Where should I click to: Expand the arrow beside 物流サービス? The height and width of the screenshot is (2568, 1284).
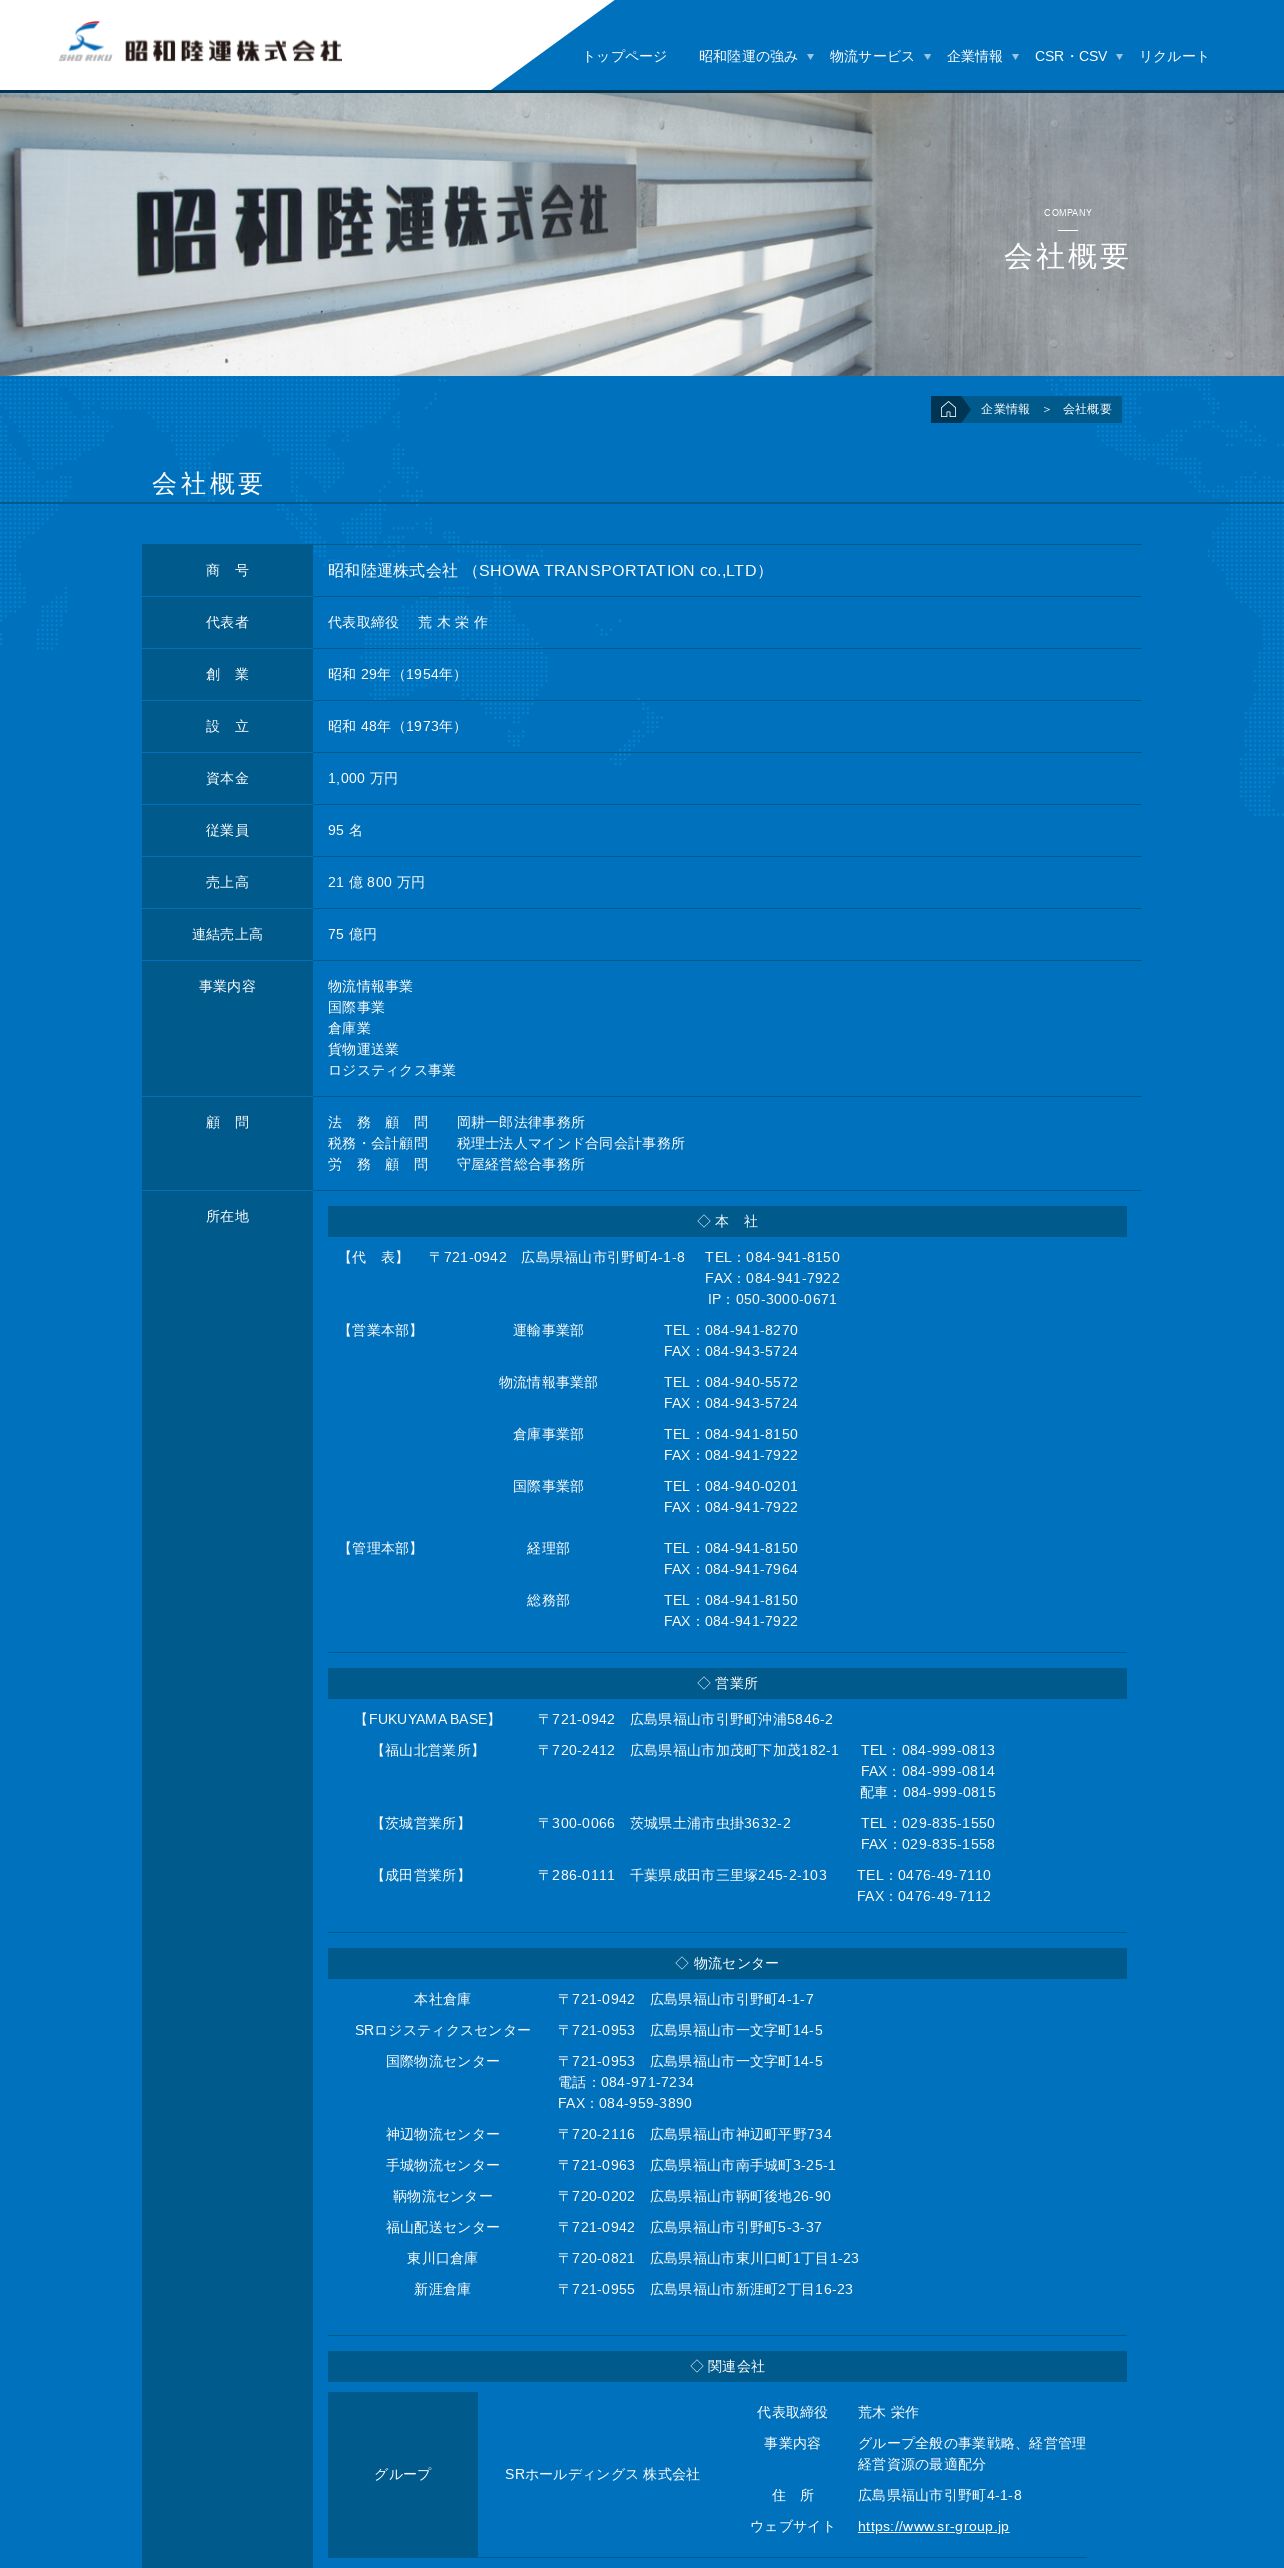click(927, 57)
